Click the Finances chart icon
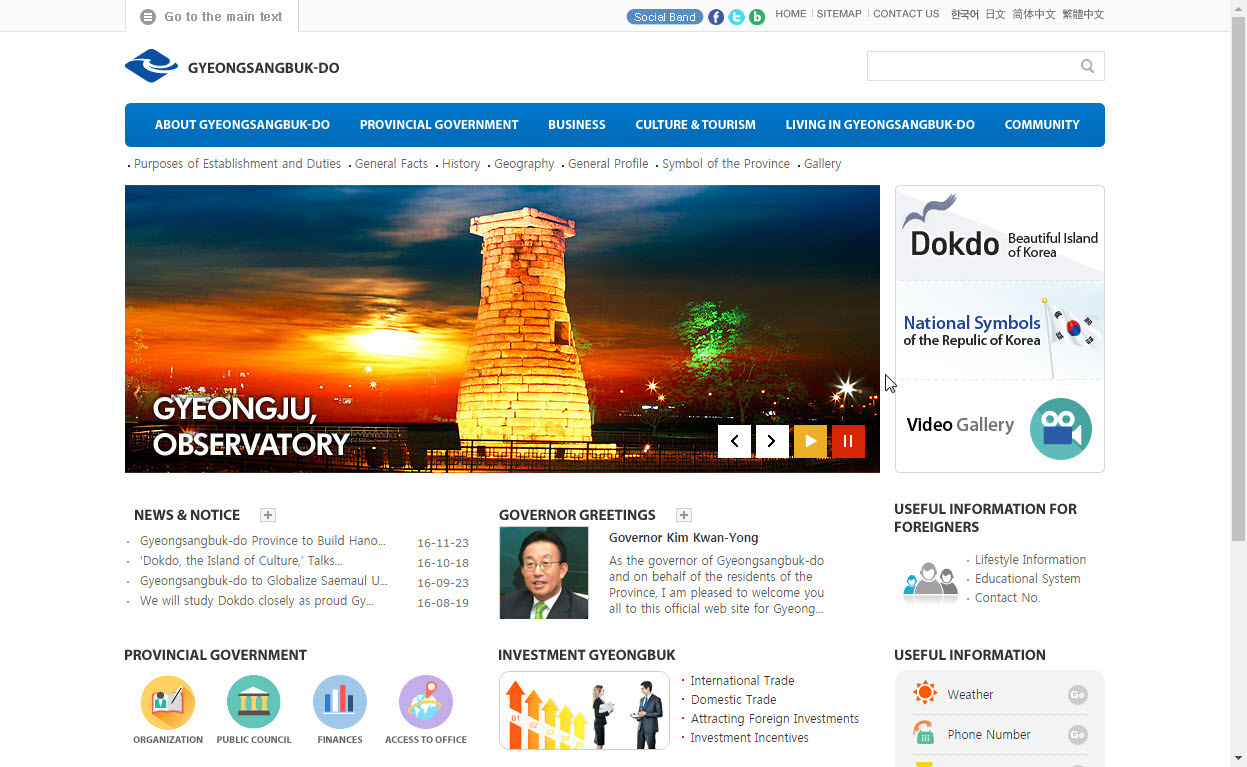 pos(340,702)
